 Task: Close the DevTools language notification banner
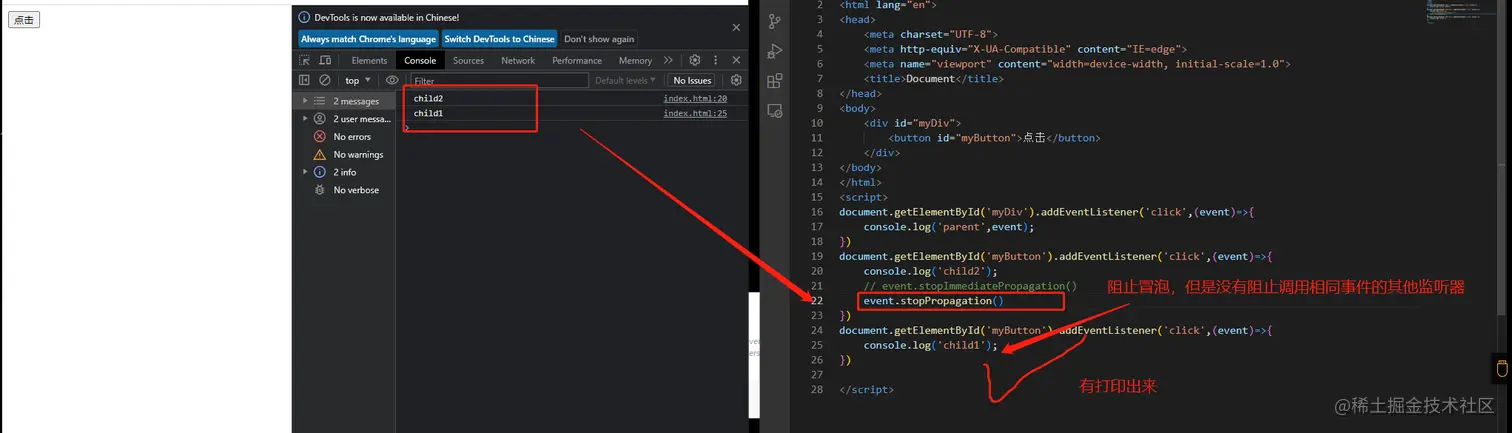pos(737,28)
